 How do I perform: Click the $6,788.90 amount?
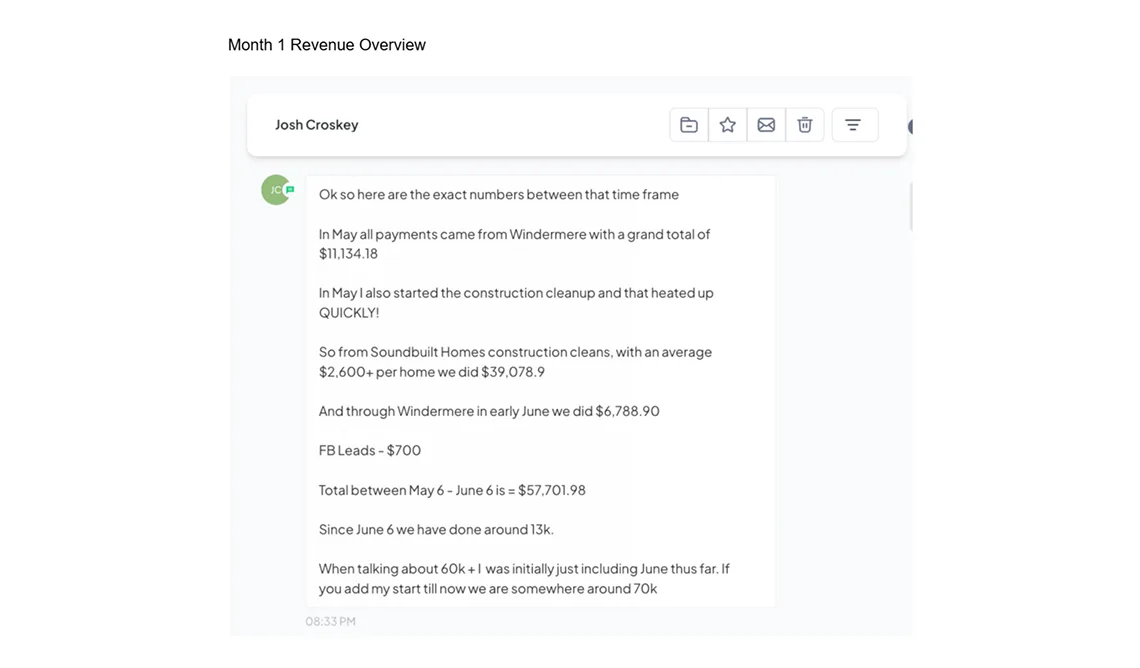pos(627,411)
